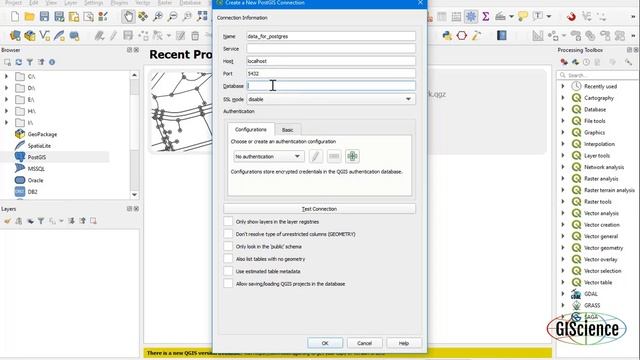The image size is (640, 360).
Task: Enable Also list tables with no geometry
Action: pyautogui.click(x=228, y=259)
